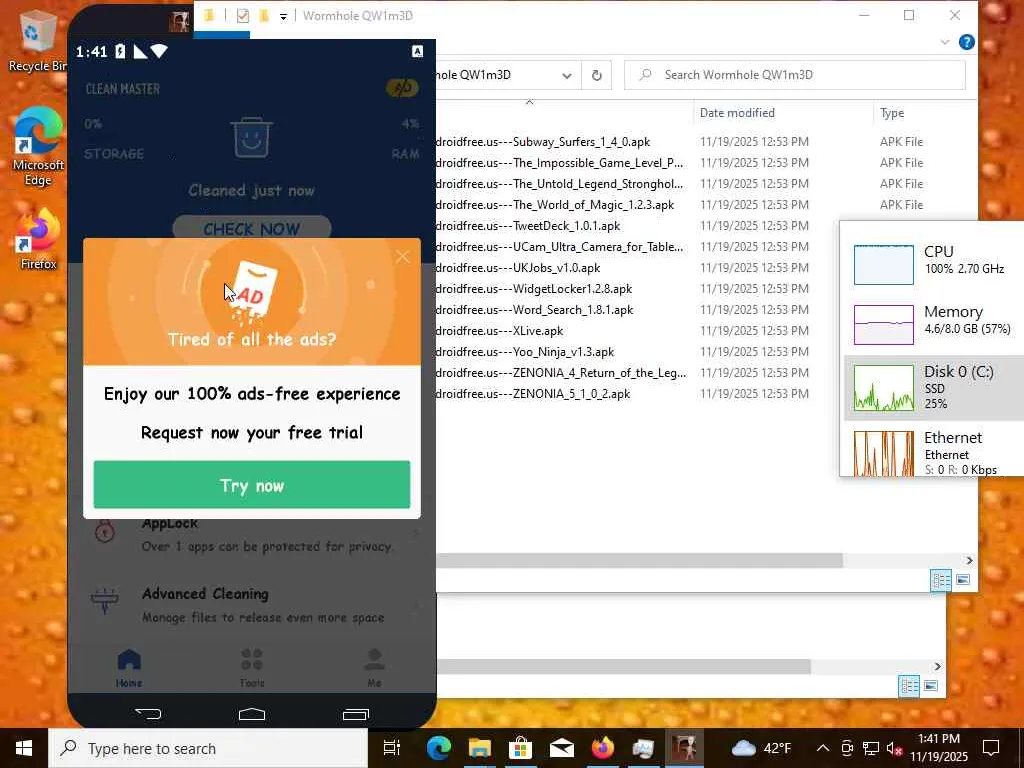Select Ethernet in performance panel
1024x768 pixels.
pyautogui.click(x=934, y=452)
